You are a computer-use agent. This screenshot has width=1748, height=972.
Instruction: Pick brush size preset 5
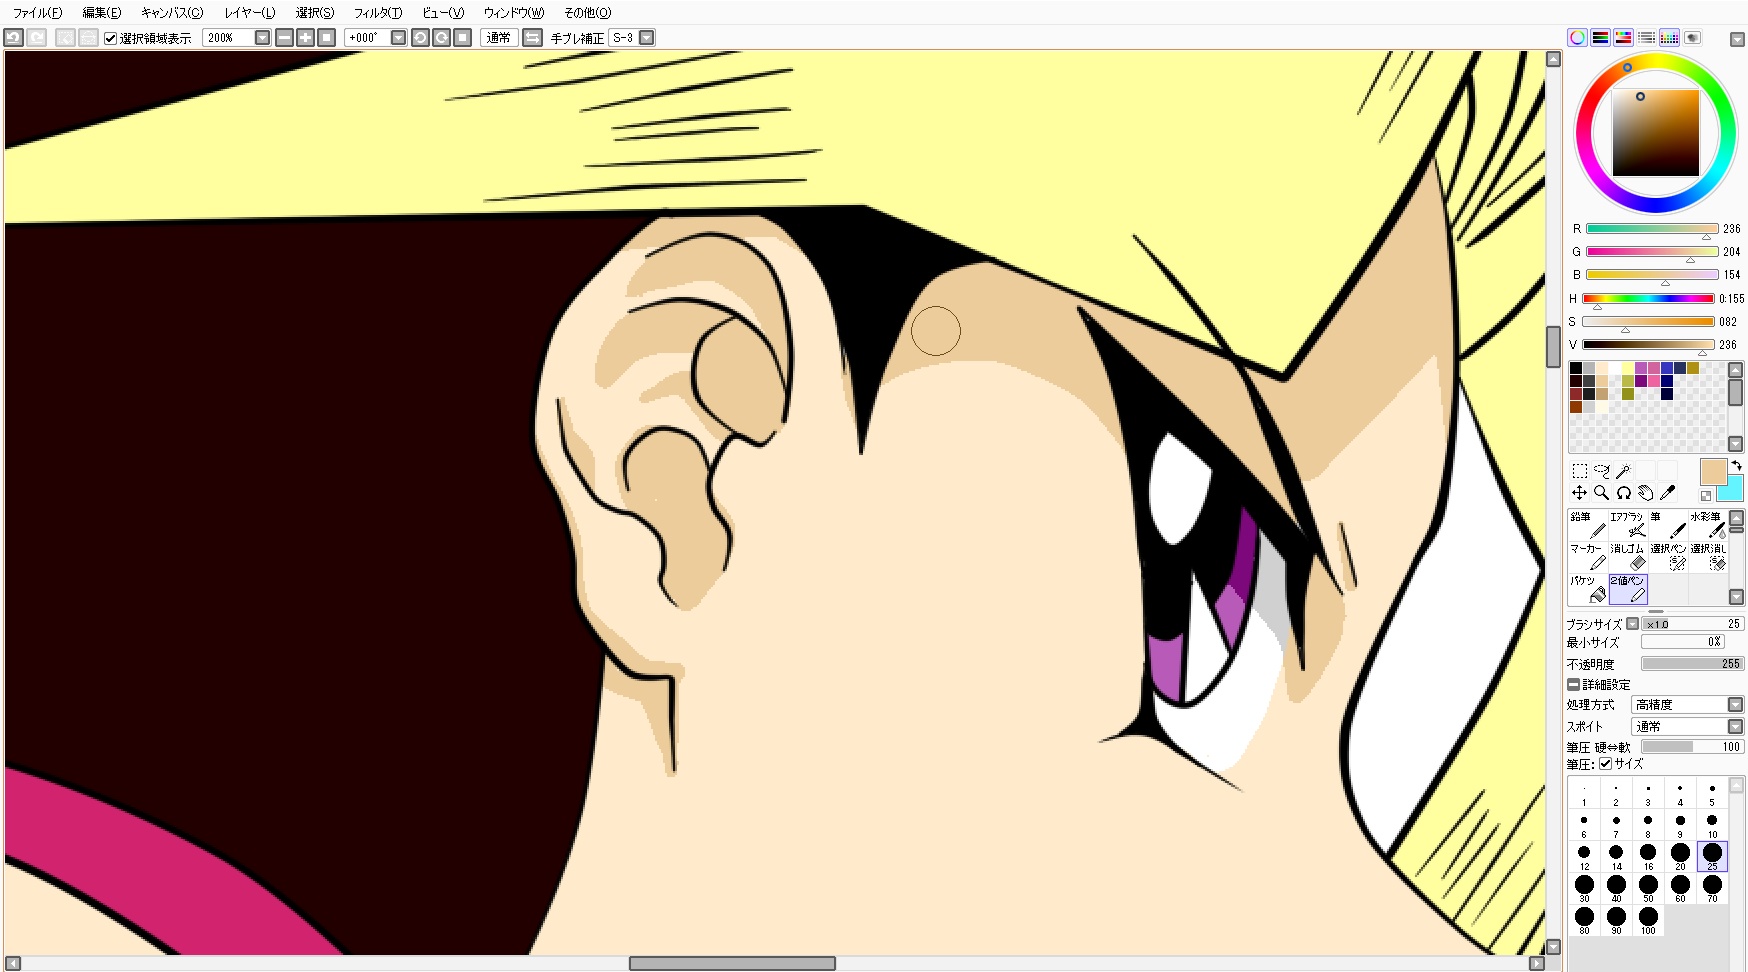pyautogui.click(x=1712, y=792)
